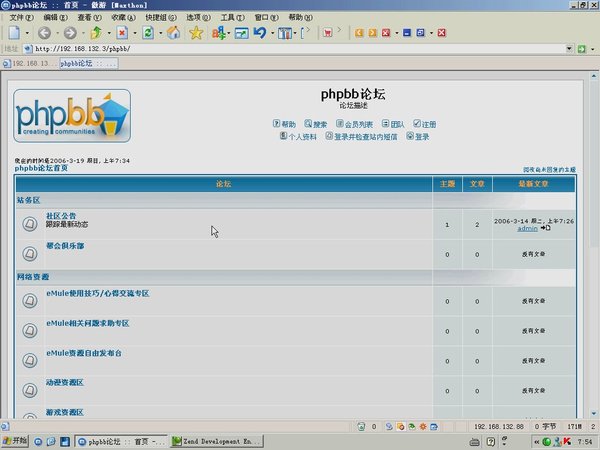600x450 pixels.
Task: Expand the address bar URL dropdown
Action: (569, 48)
